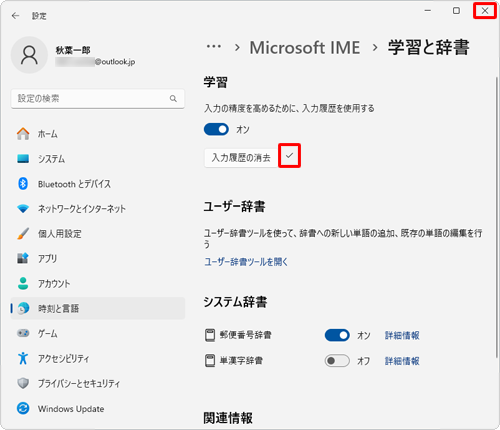The width and height of the screenshot is (500, 430).
Task: Click the 時刻と言語 globe clock icon
Action: tap(23, 308)
